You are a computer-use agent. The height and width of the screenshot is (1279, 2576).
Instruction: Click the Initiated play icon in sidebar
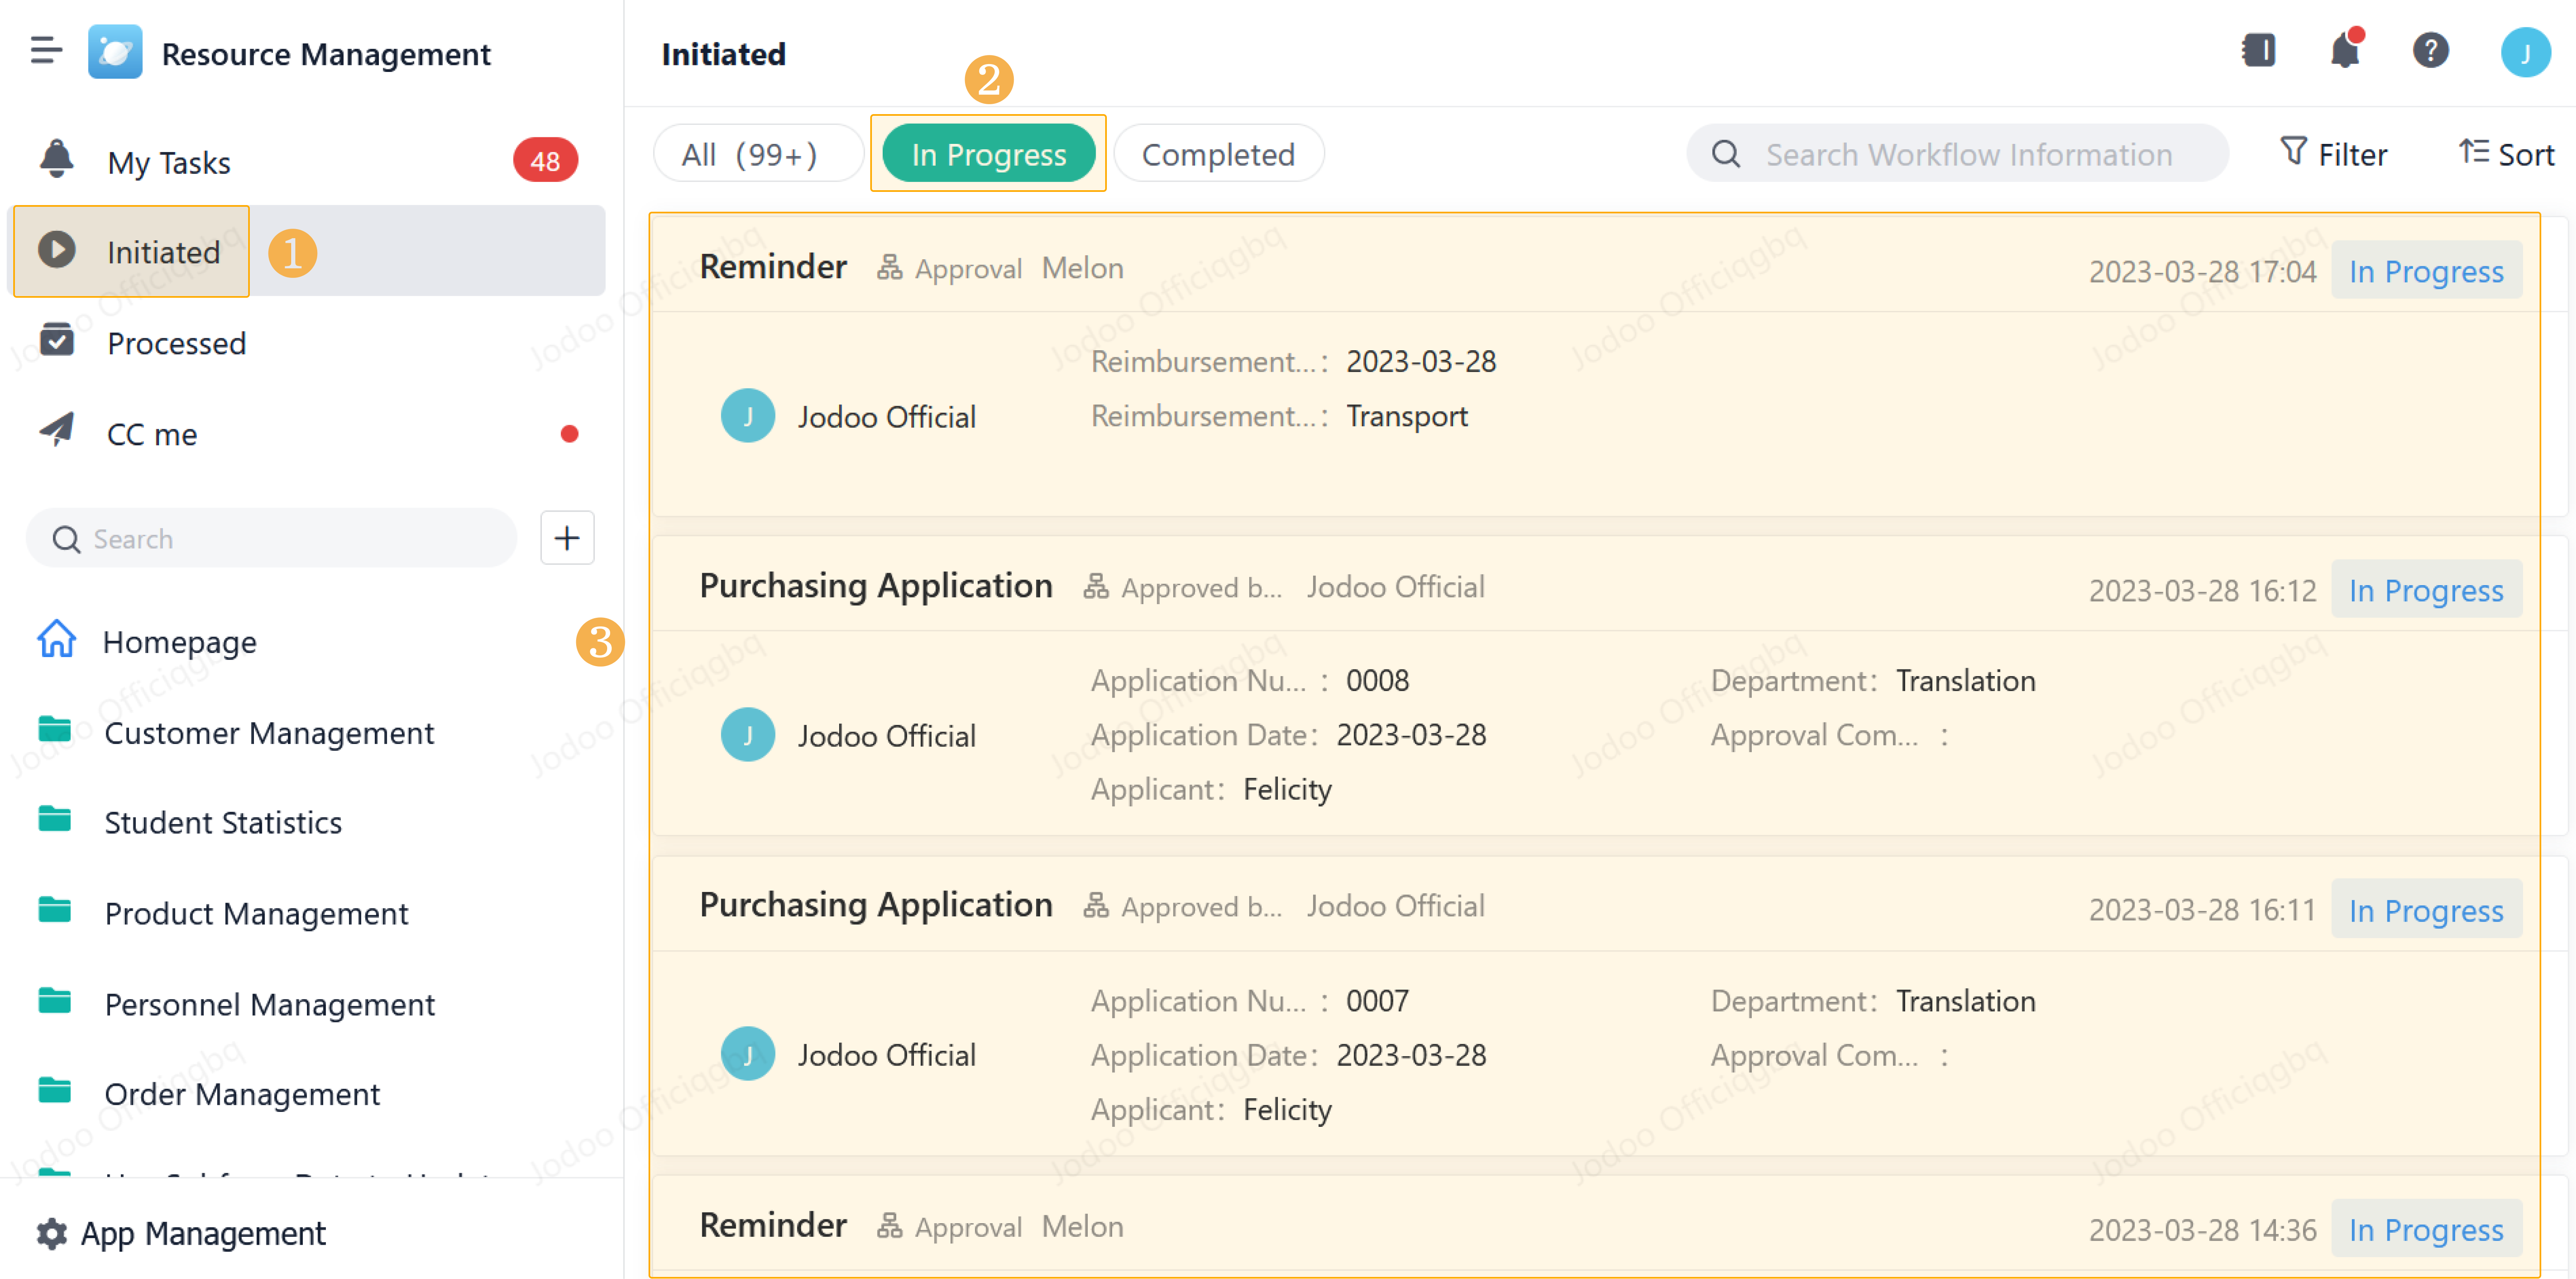tap(57, 250)
